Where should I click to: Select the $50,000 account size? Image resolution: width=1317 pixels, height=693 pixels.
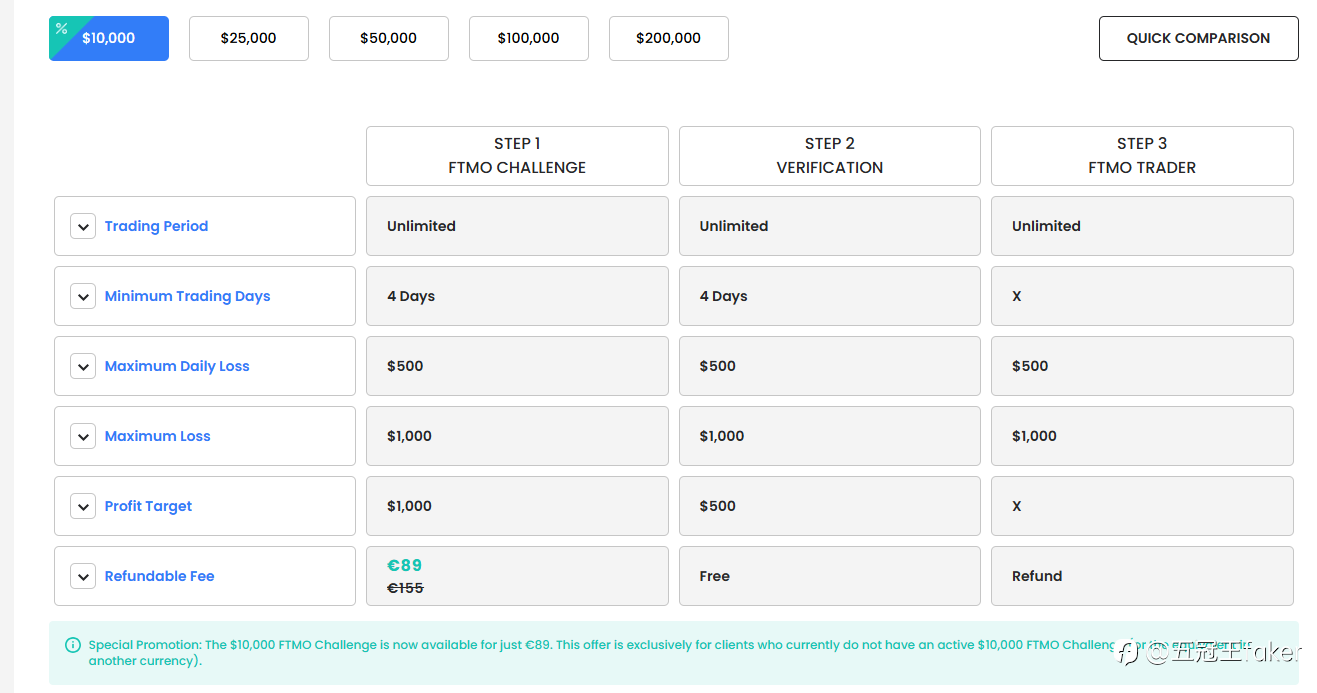click(389, 38)
